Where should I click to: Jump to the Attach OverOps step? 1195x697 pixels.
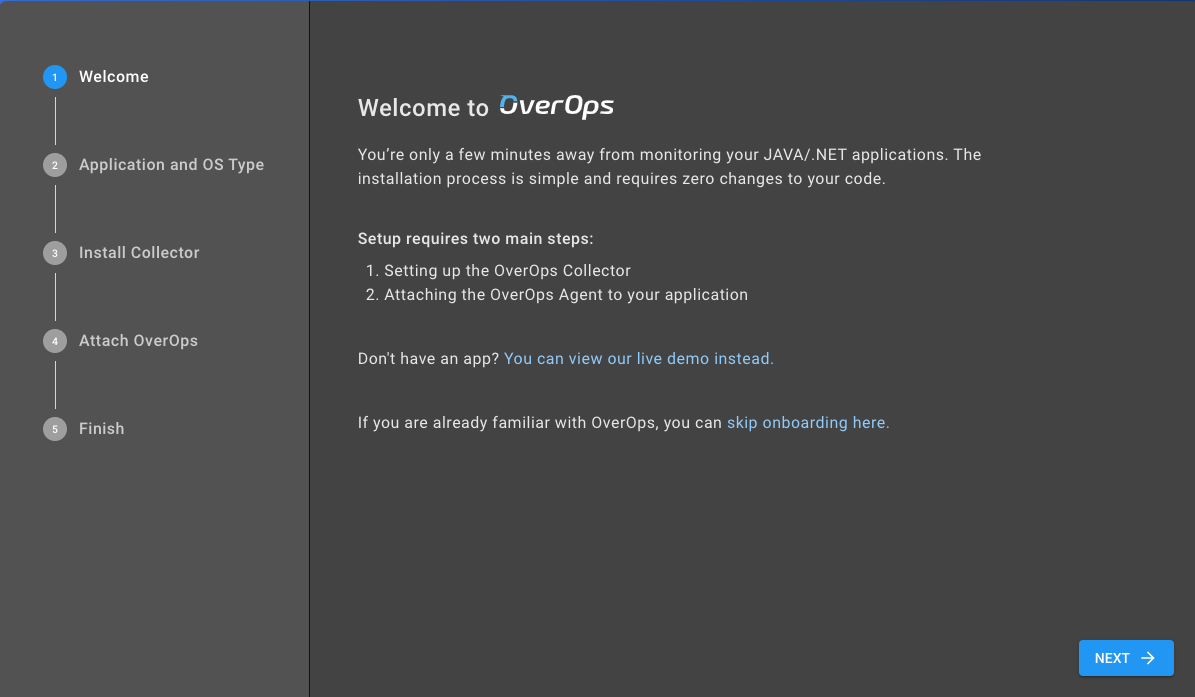coord(138,341)
